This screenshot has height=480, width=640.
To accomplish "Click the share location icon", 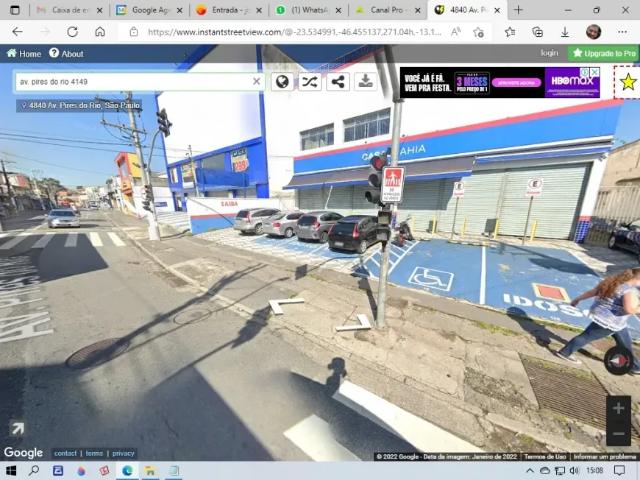I will click(x=338, y=82).
